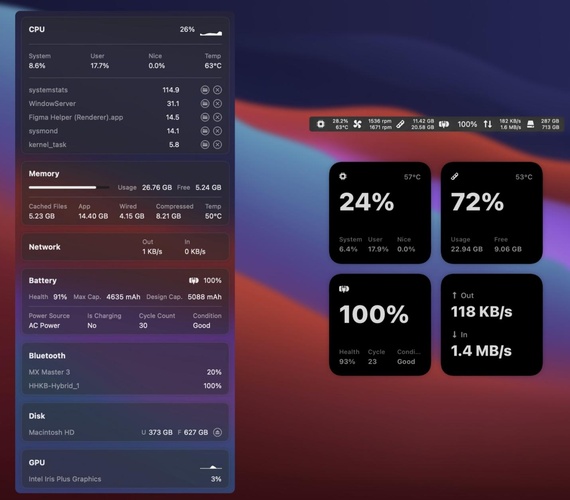The height and width of the screenshot is (500, 570).
Task: Click the 5.24 GB free memory value
Action: pos(208,187)
